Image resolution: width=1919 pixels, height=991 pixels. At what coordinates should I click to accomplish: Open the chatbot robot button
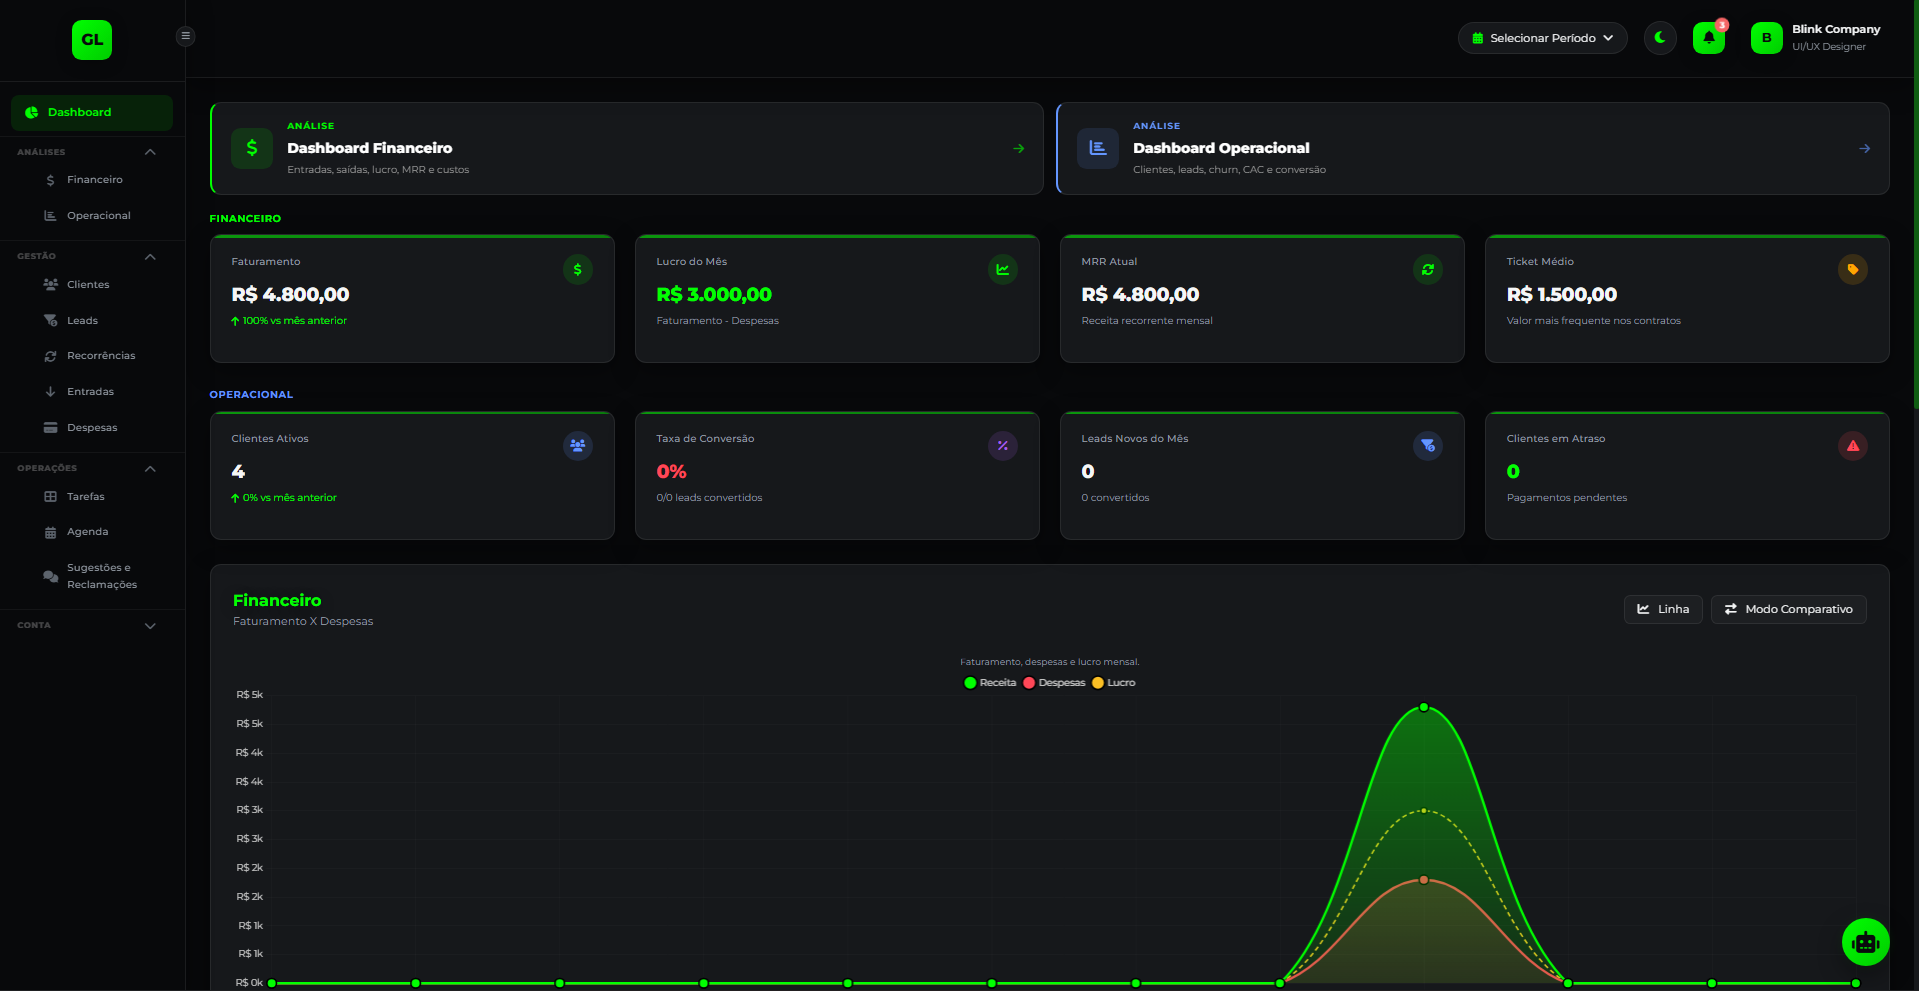click(x=1865, y=942)
